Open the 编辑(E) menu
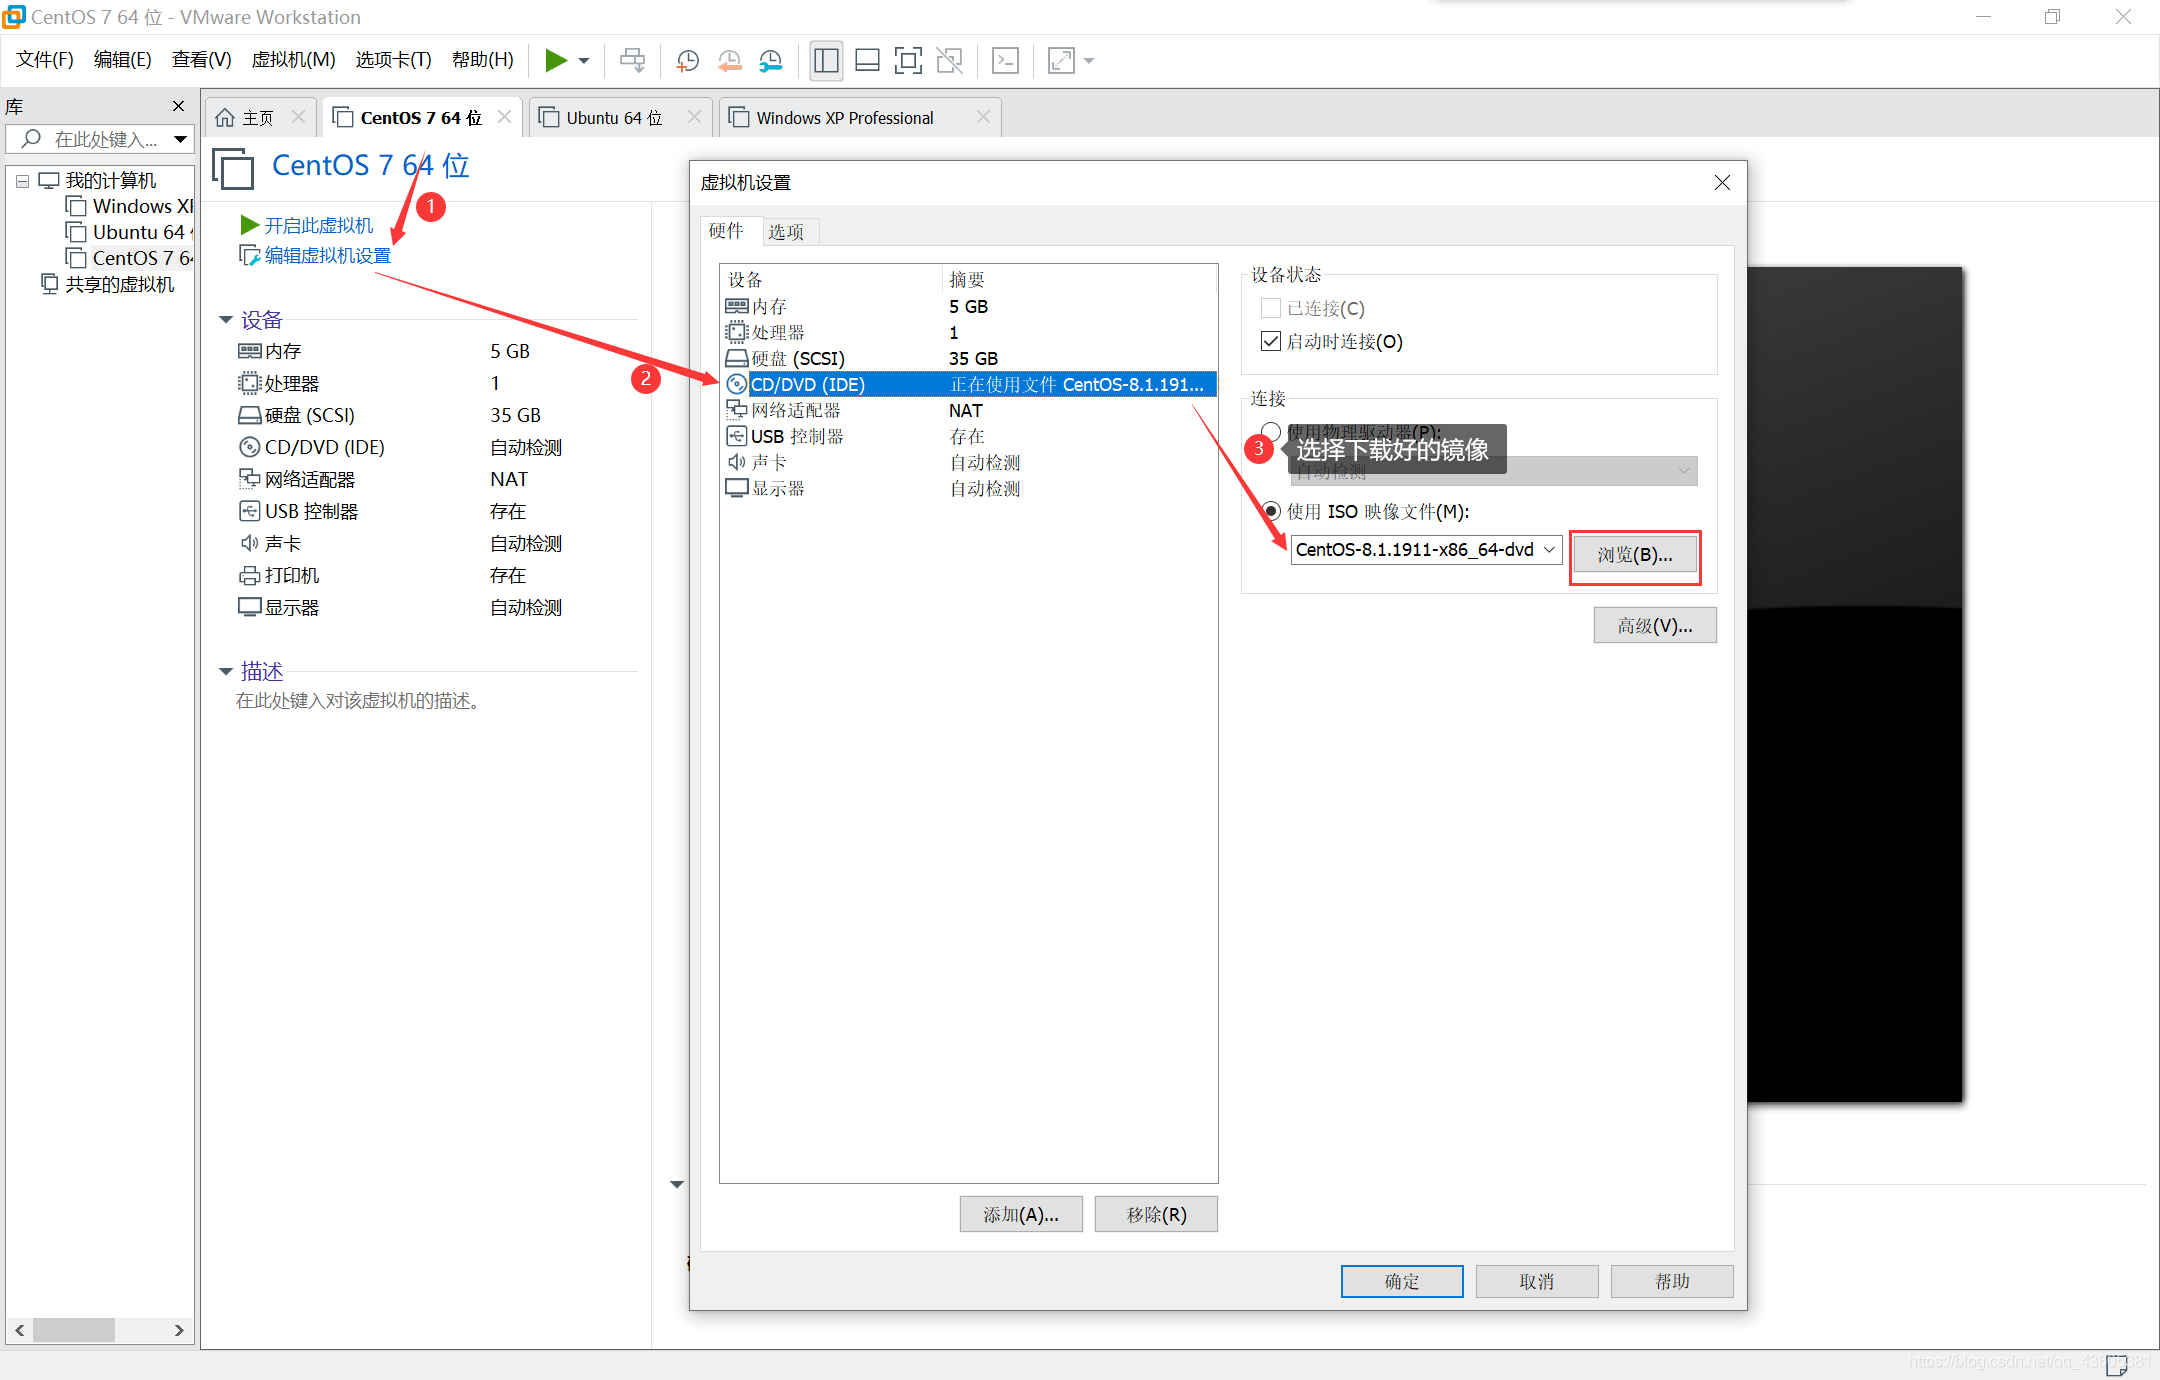This screenshot has width=2160, height=1380. (x=122, y=60)
